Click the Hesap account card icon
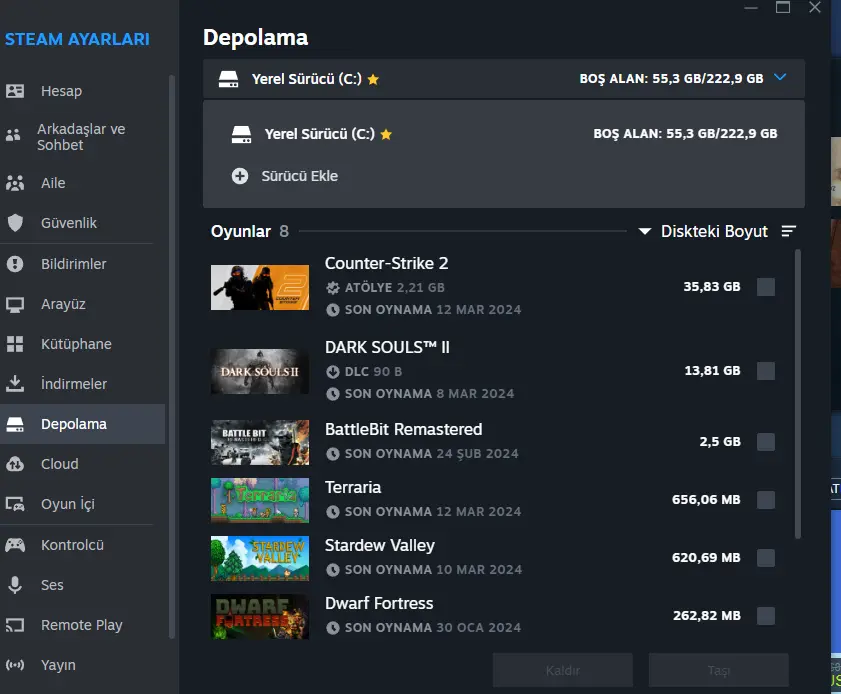The width and height of the screenshot is (841, 694). [x=15, y=91]
